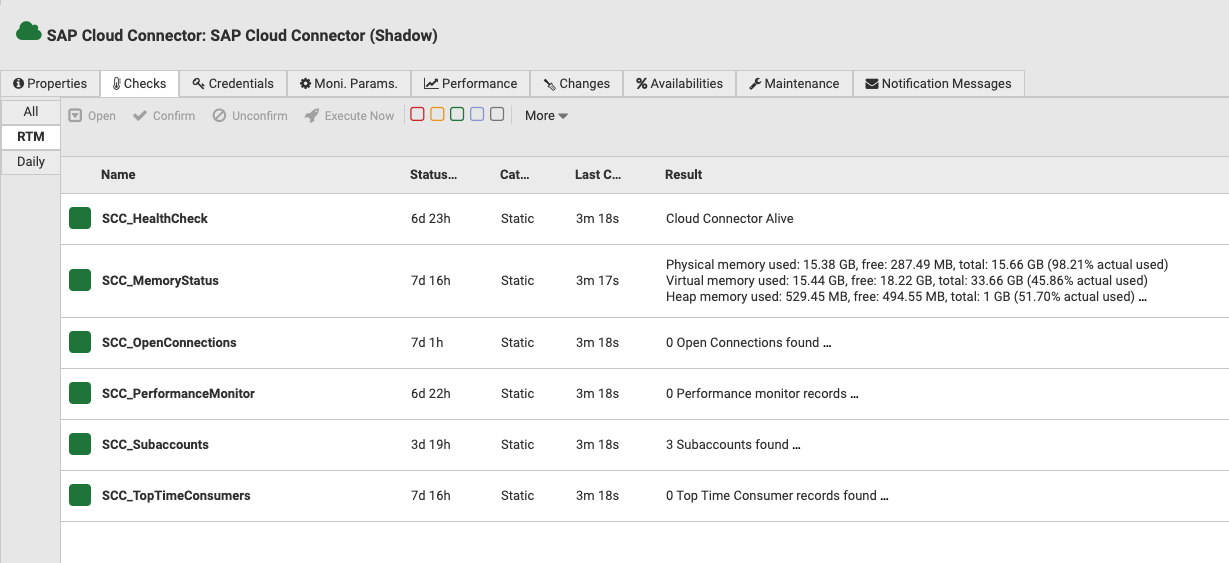Sort by the Result column header
Screen dimensions: 1229x563
[683, 175]
